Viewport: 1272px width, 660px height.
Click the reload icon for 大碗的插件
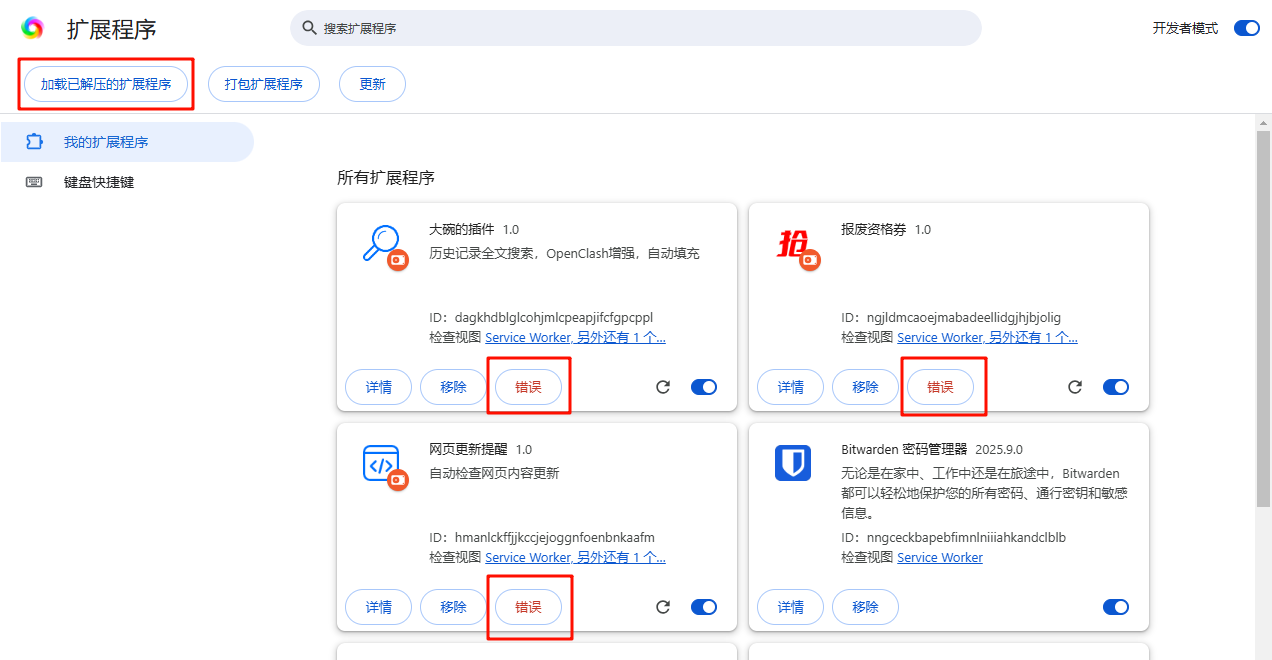[663, 387]
